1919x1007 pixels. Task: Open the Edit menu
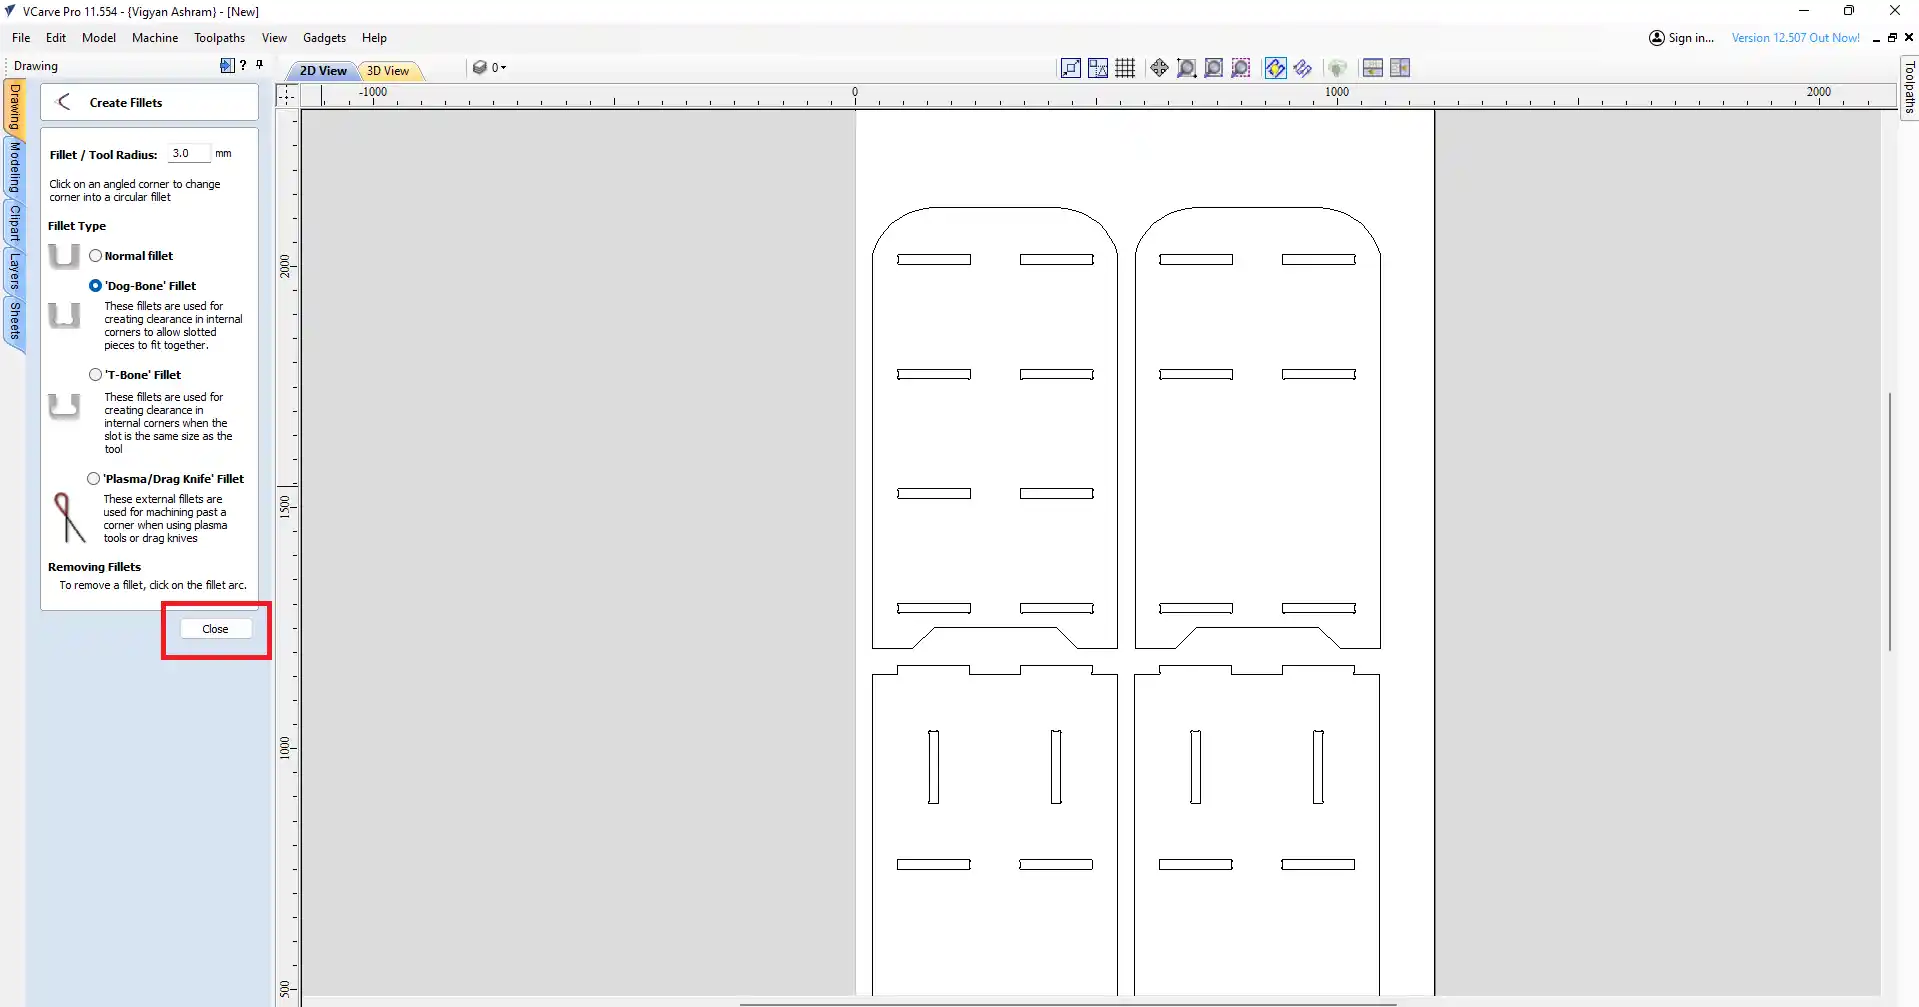pos(56,38)
